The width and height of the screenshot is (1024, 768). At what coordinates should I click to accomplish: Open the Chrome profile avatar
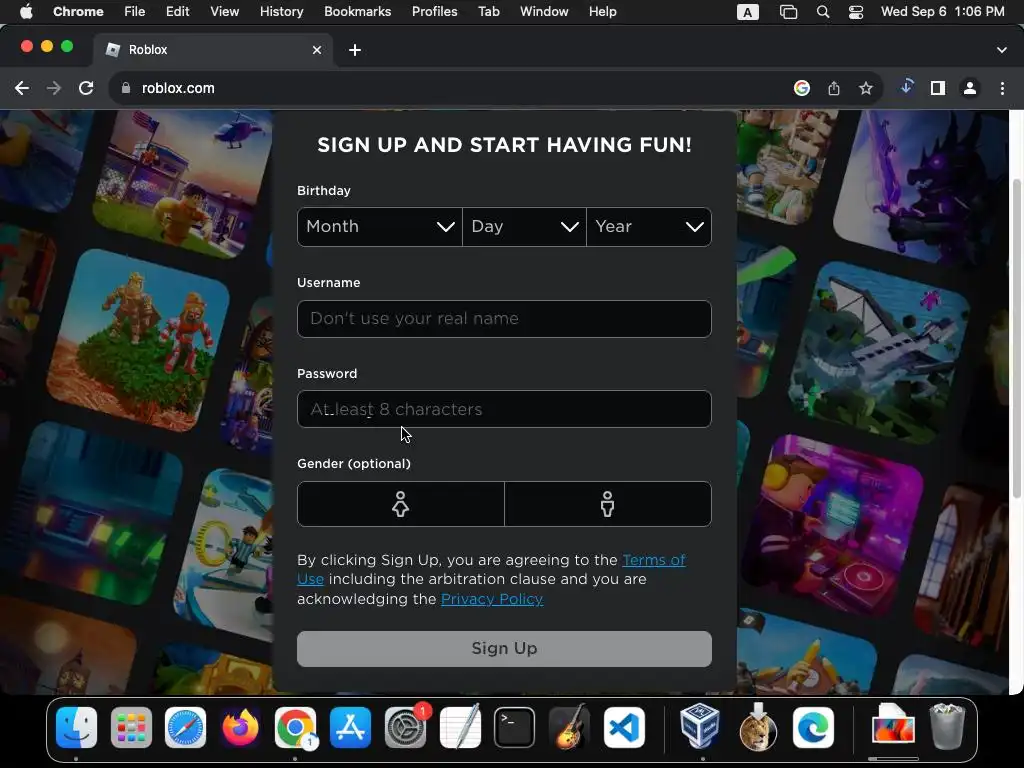(x=970, y=88)
